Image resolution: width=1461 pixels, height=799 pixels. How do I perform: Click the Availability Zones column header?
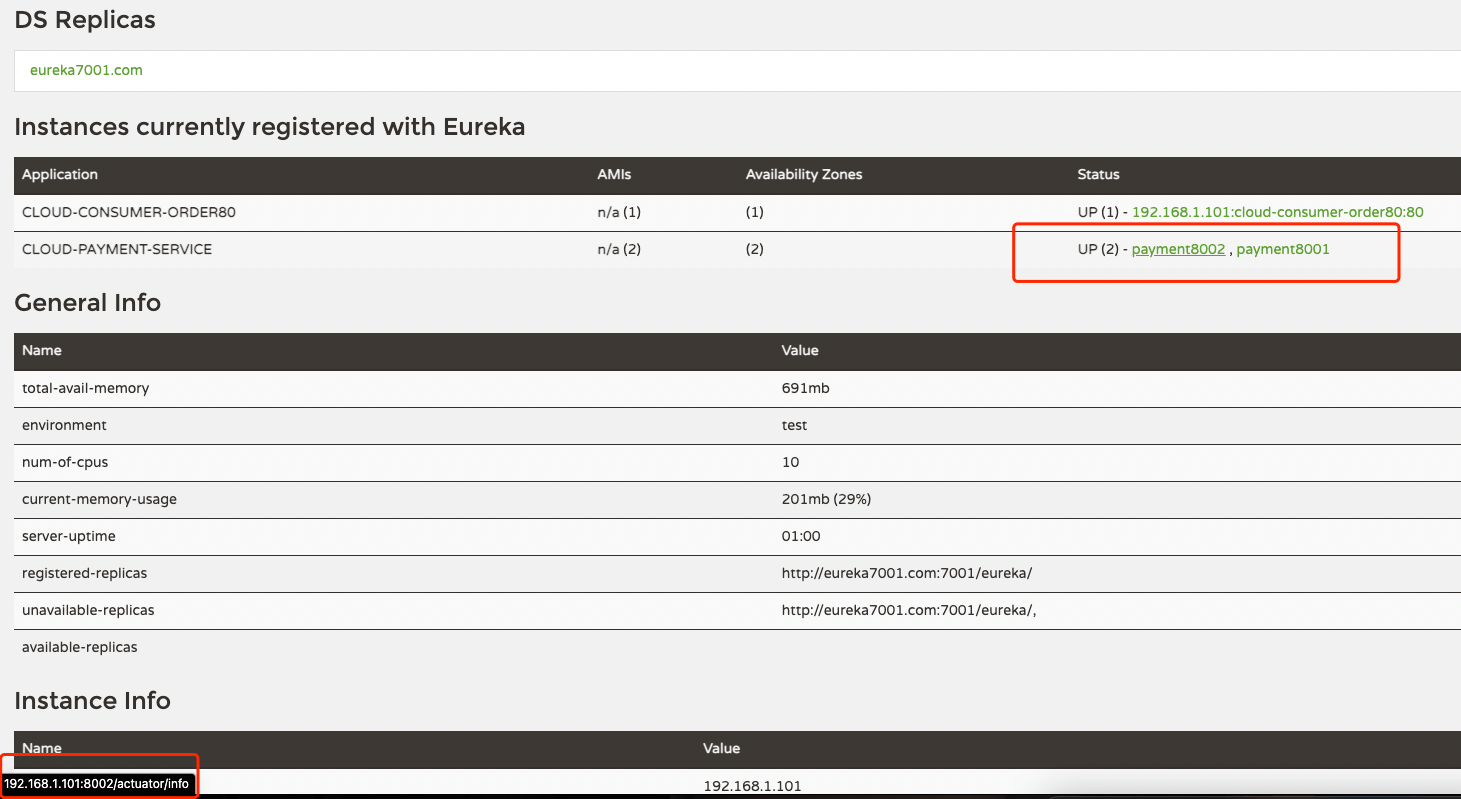coord(803,174)
